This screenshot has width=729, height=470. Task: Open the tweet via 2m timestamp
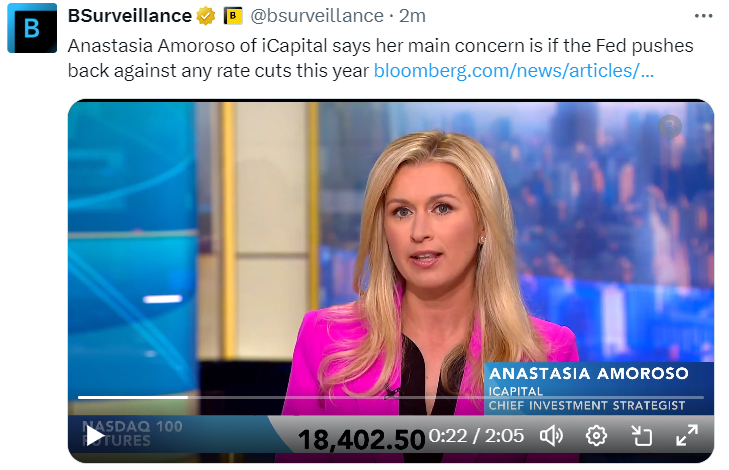click(x=412, y=16)
